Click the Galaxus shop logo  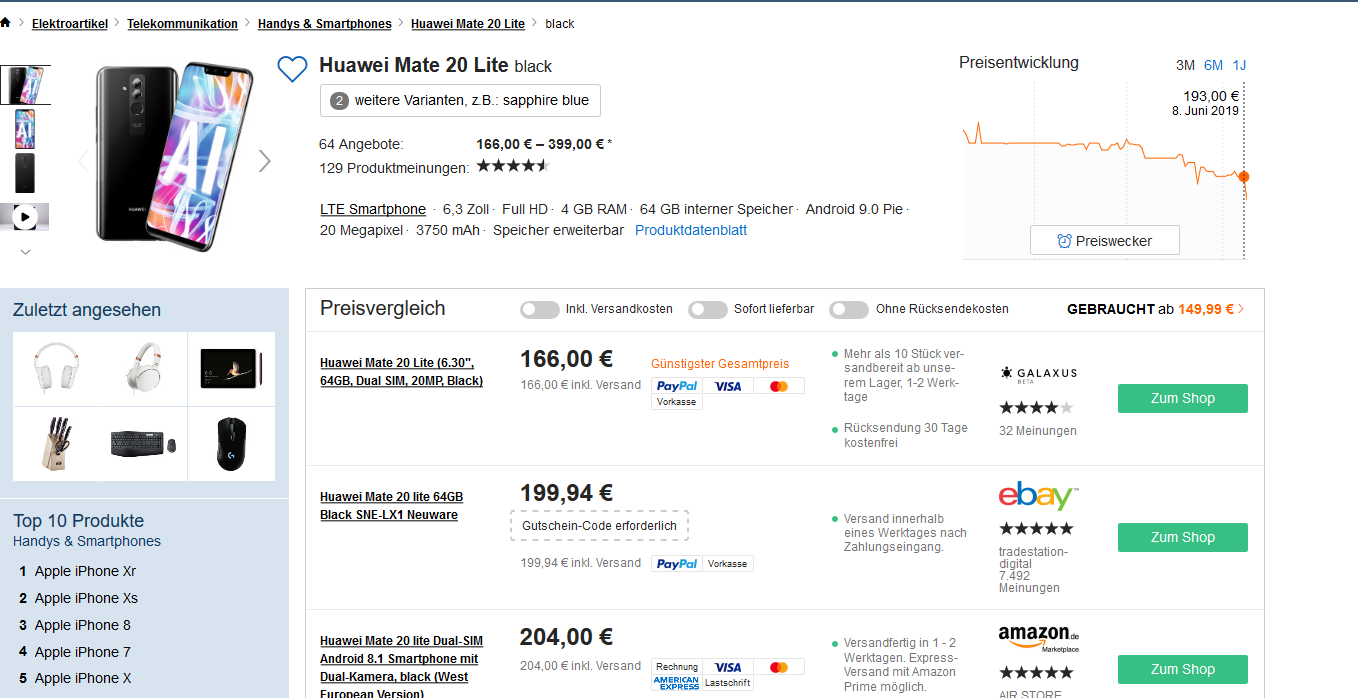pos(1038,373)
